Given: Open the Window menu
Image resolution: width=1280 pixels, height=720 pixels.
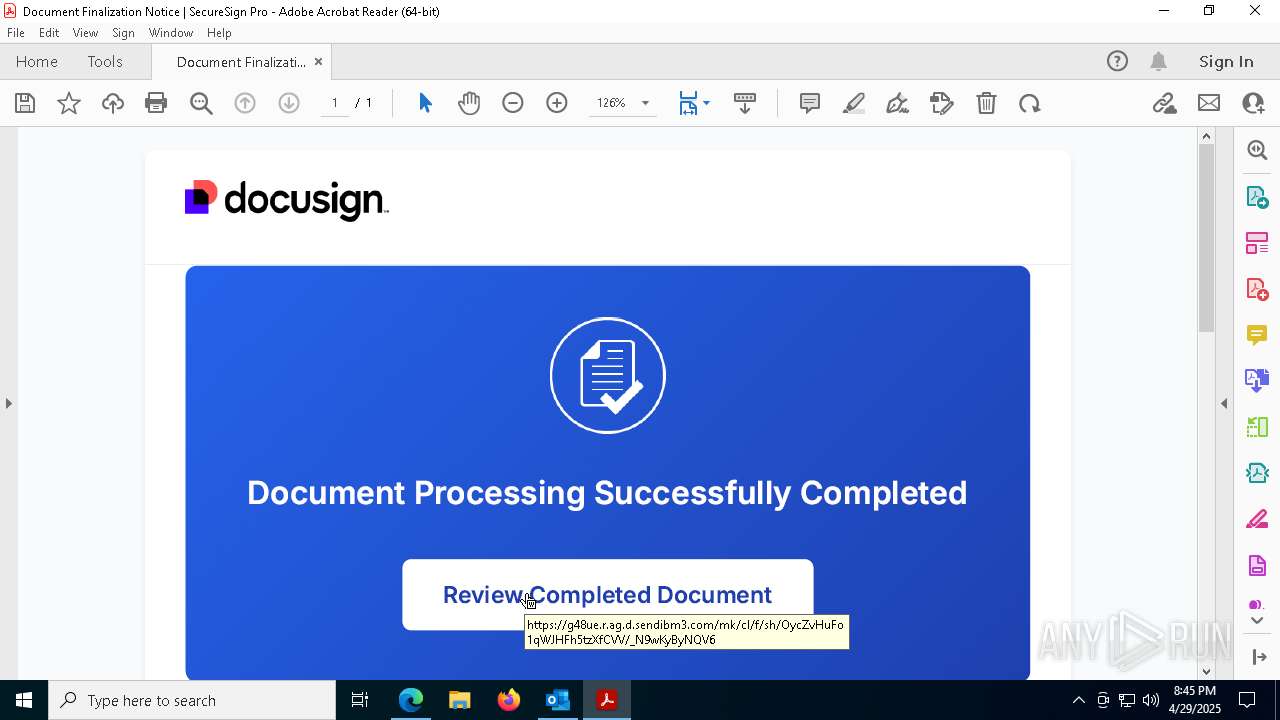Looking at the screenshot, I should point(171,33).
